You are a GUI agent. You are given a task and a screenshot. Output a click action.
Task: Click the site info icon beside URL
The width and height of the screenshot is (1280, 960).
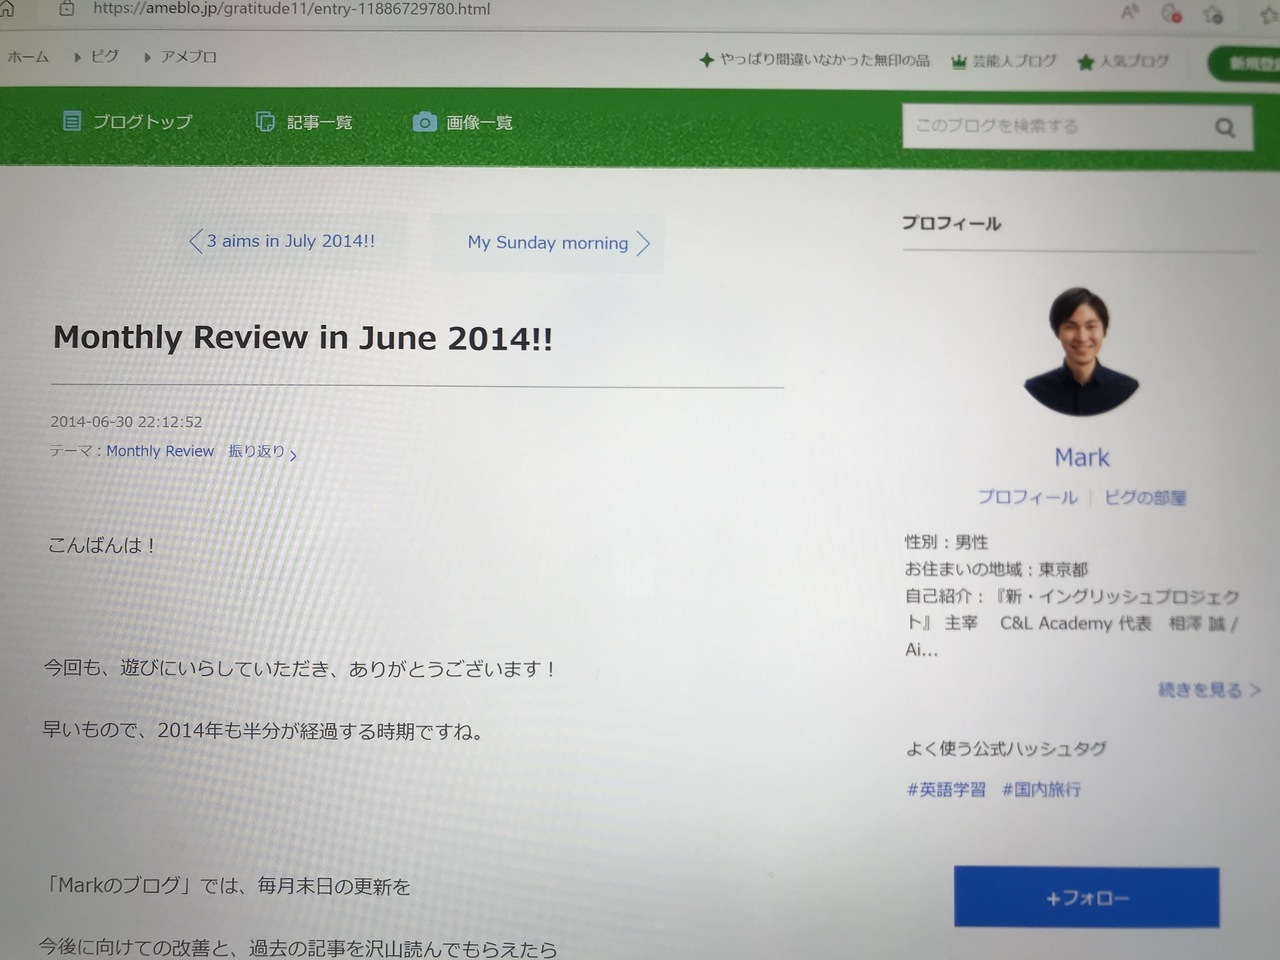click(67, 8)
